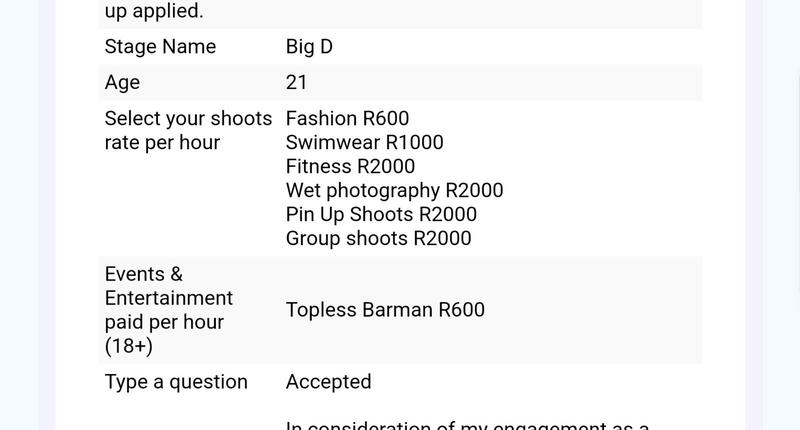Click the 'up applied.' text at top
This screenshot has width=800, height=430.
154,11
